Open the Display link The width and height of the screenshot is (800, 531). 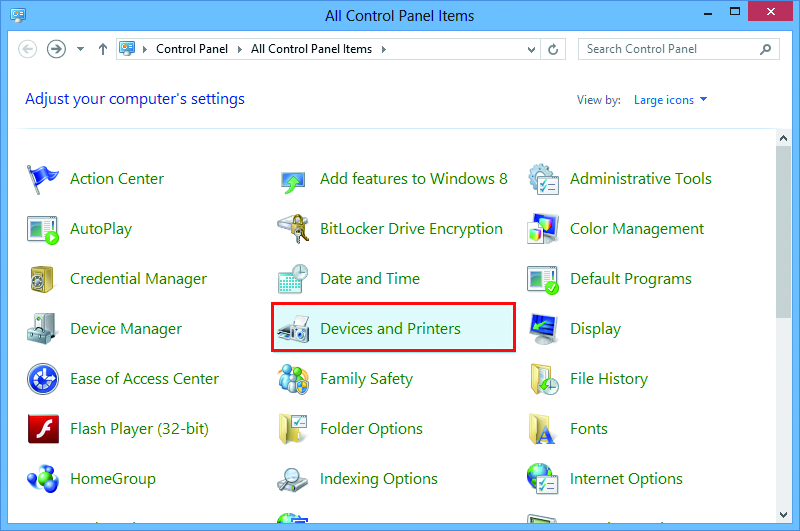click(x=595, y=329)
